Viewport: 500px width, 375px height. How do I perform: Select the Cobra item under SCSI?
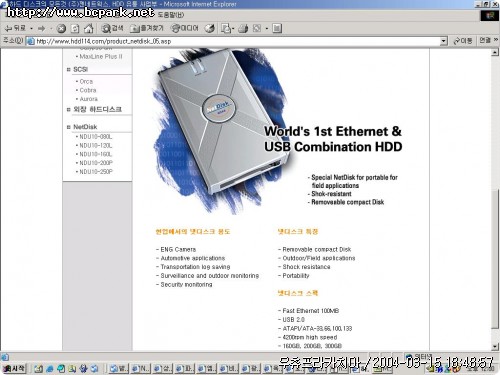[x=88, y=90]
